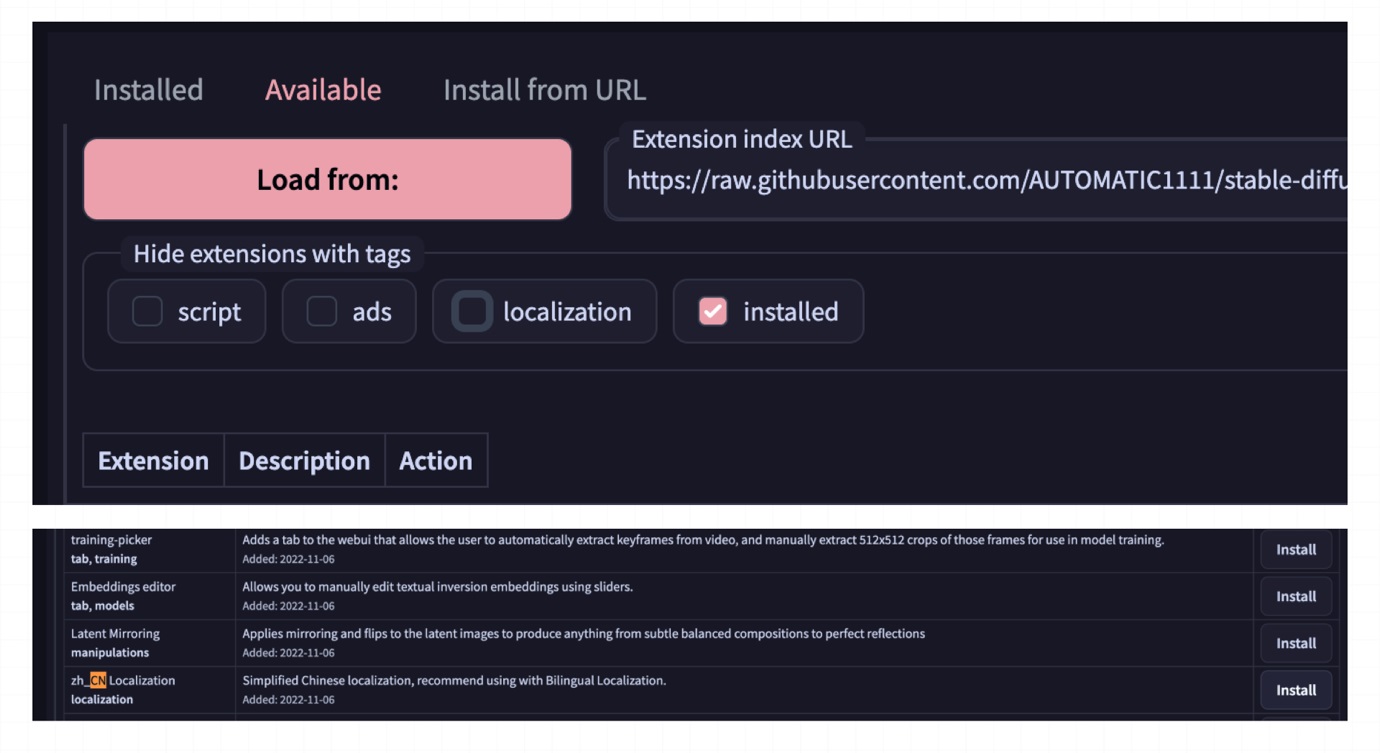Enable the script tag checkbox

tap(148, 312)
